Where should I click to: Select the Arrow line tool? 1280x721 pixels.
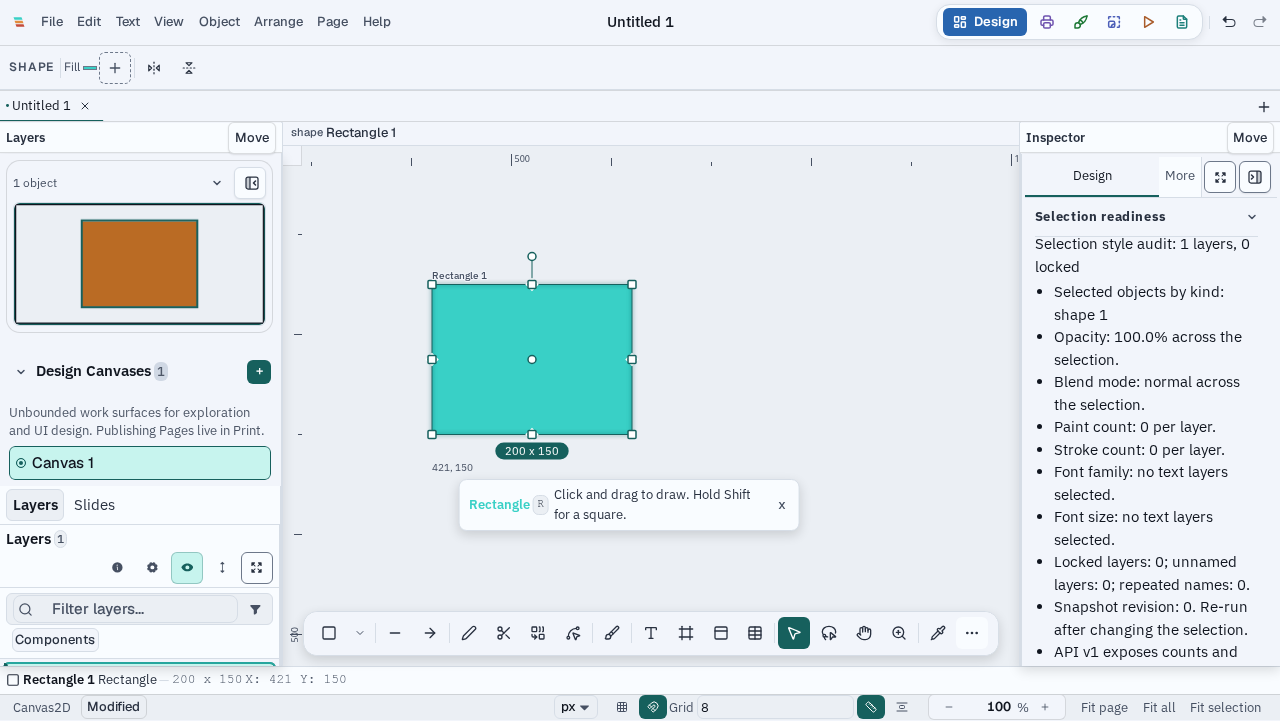pos(430,633)
